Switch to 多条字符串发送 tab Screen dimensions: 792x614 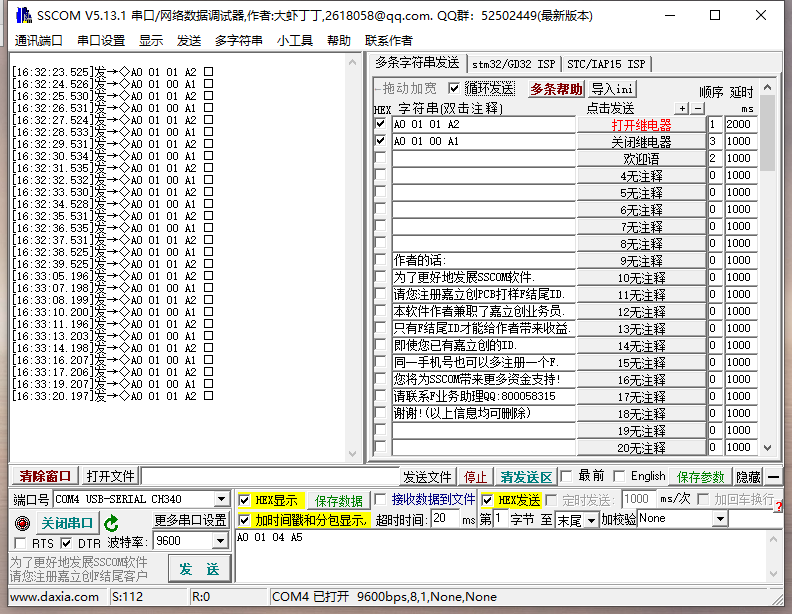[x=417, y=63]
